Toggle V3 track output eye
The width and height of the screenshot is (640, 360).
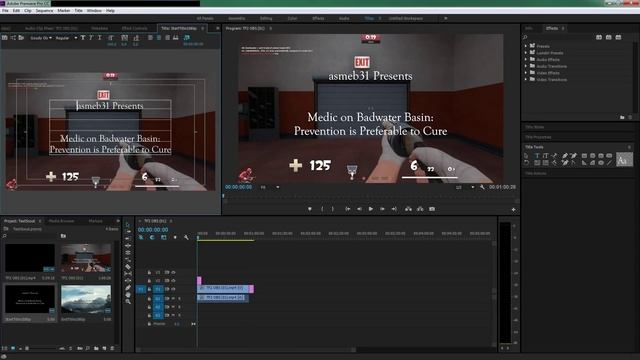click(173, 272)
